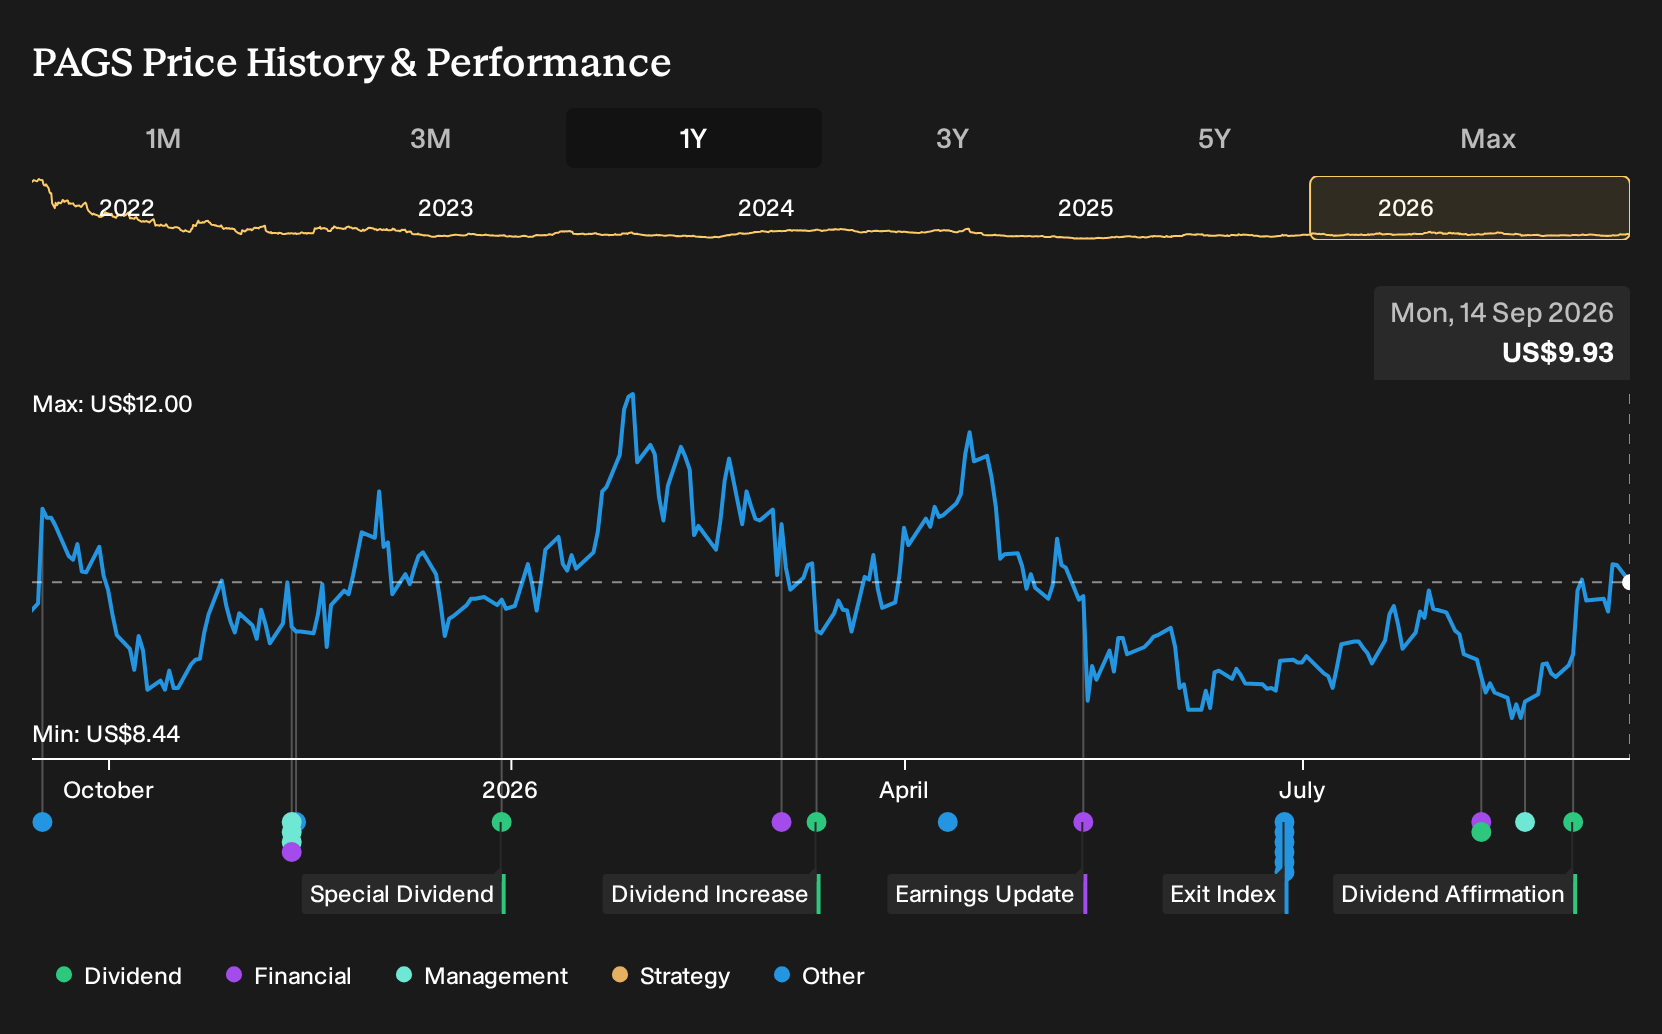Click the July axis label
Screen dimensions: 1662x1034
tap(1302, 790)
